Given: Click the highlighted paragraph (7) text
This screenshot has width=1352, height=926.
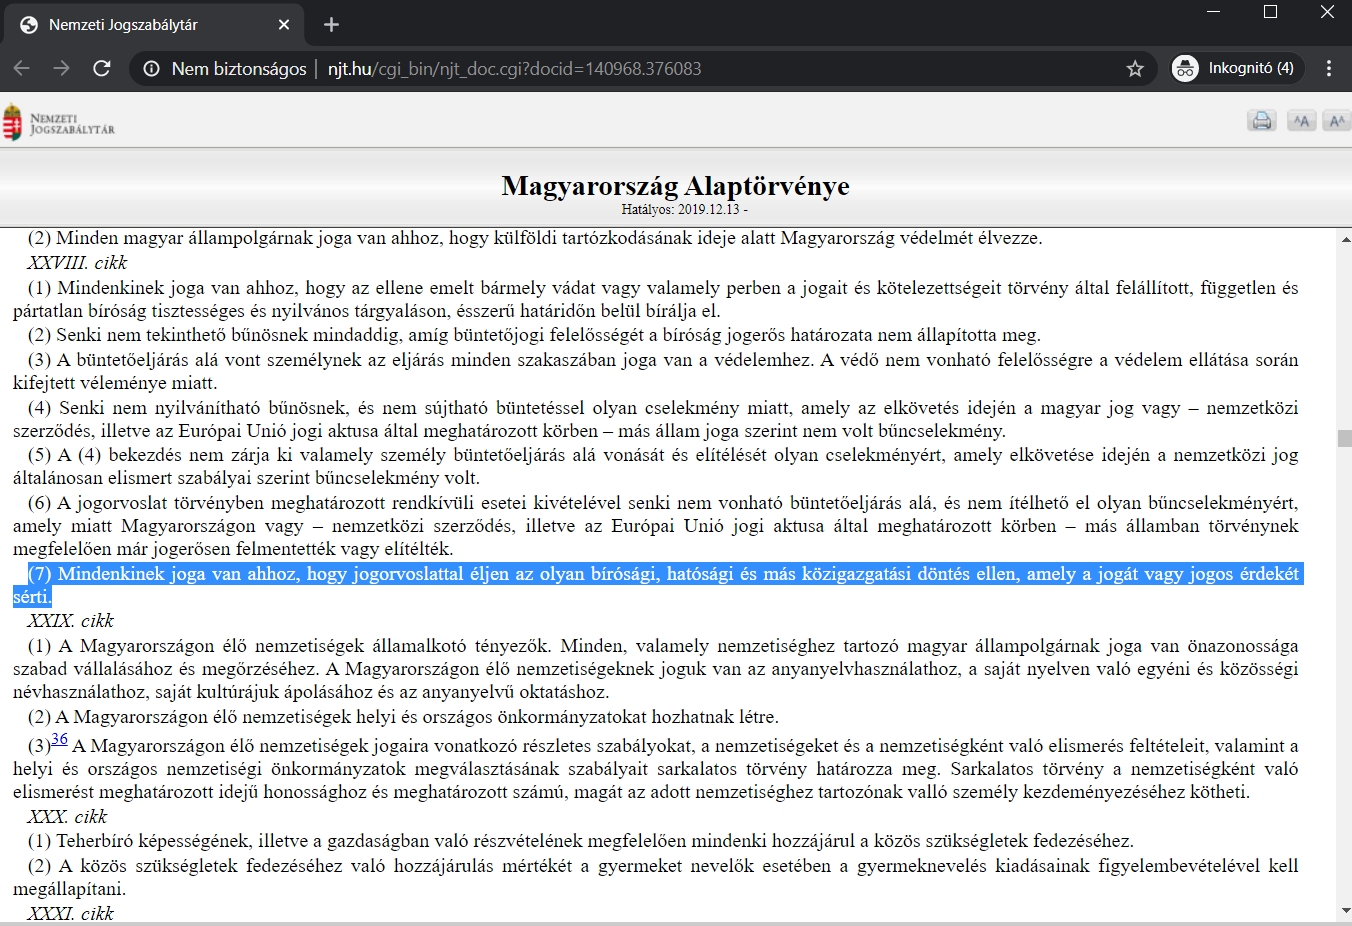Looking at the screenshot, I should 656,585.
